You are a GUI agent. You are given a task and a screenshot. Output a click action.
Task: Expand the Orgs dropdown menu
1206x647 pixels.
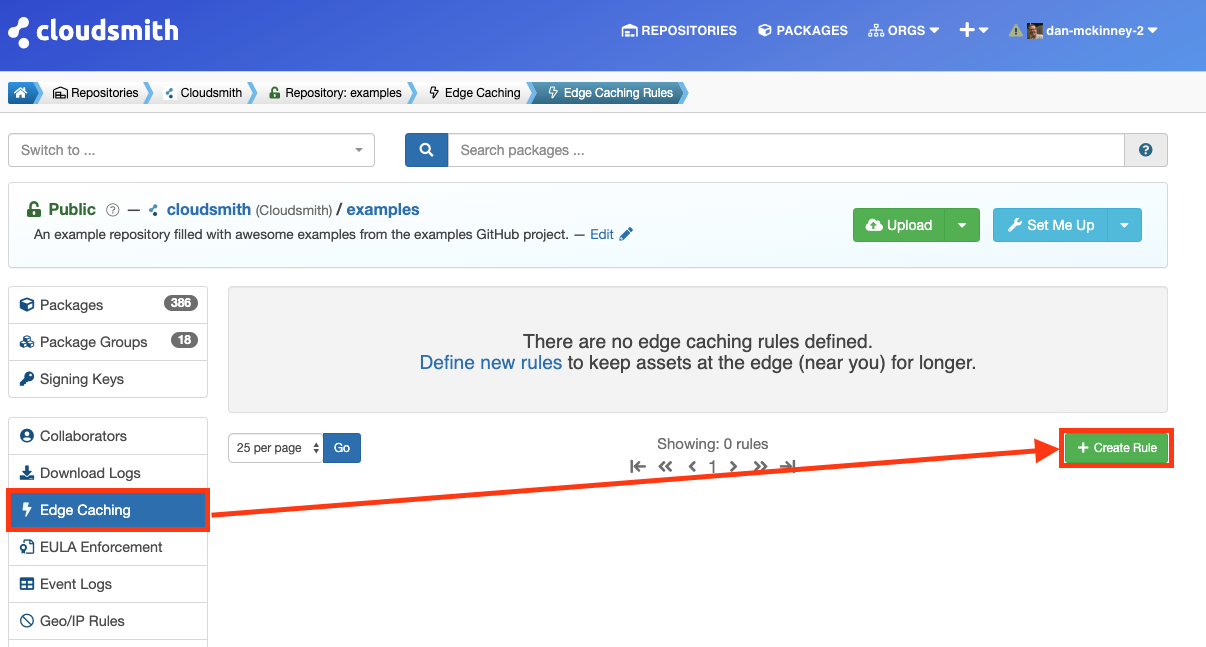[904, 31]
